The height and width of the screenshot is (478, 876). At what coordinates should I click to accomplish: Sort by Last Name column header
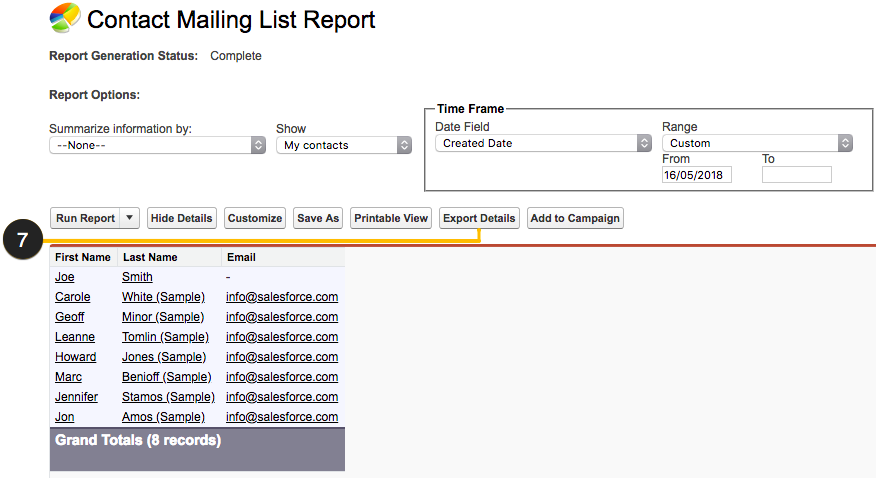150,257
